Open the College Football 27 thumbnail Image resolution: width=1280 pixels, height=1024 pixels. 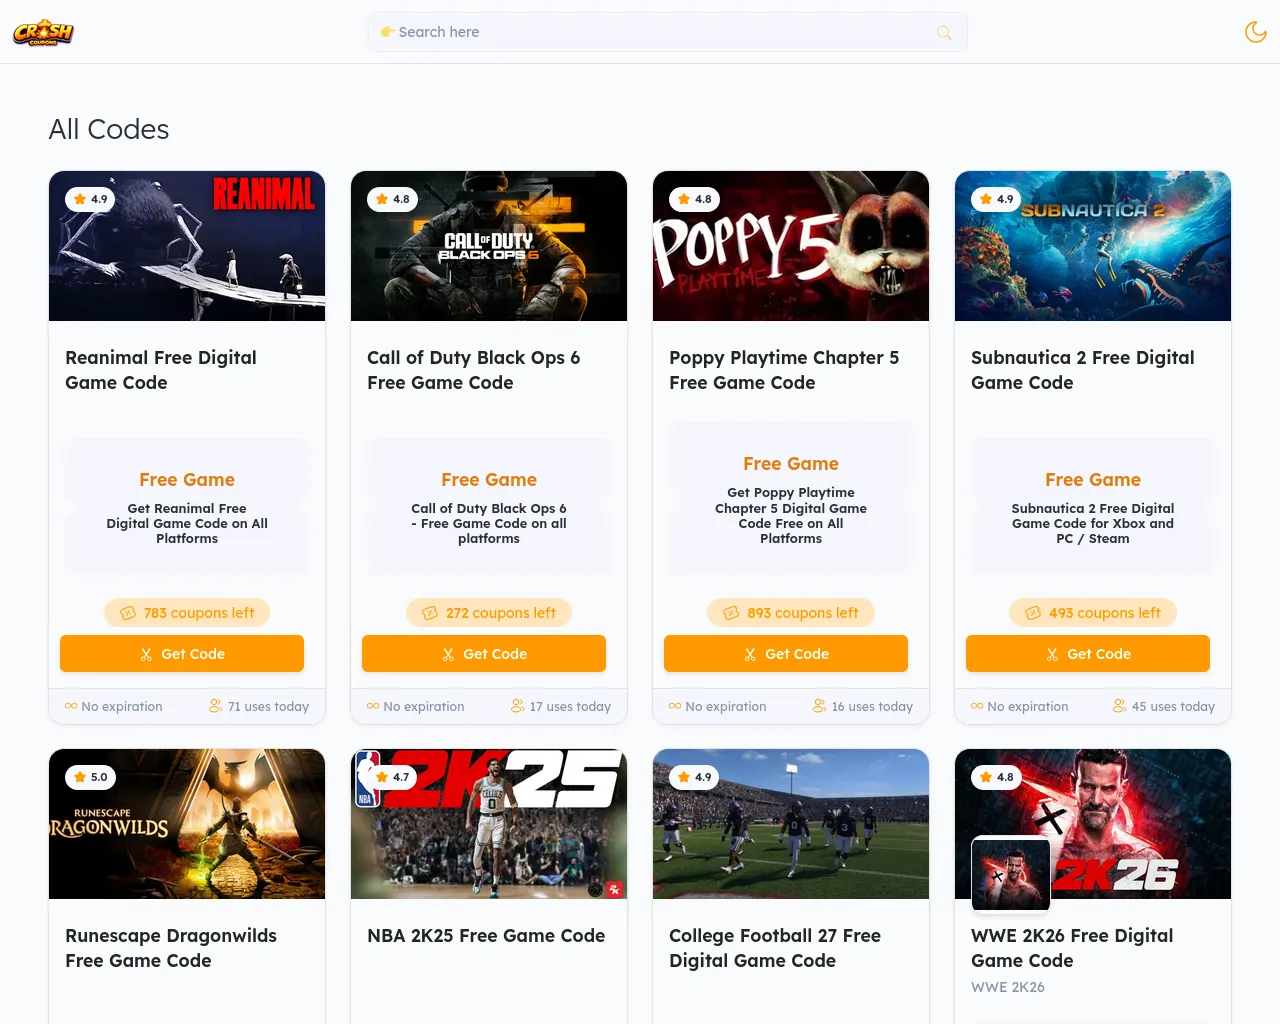(791, 824)
